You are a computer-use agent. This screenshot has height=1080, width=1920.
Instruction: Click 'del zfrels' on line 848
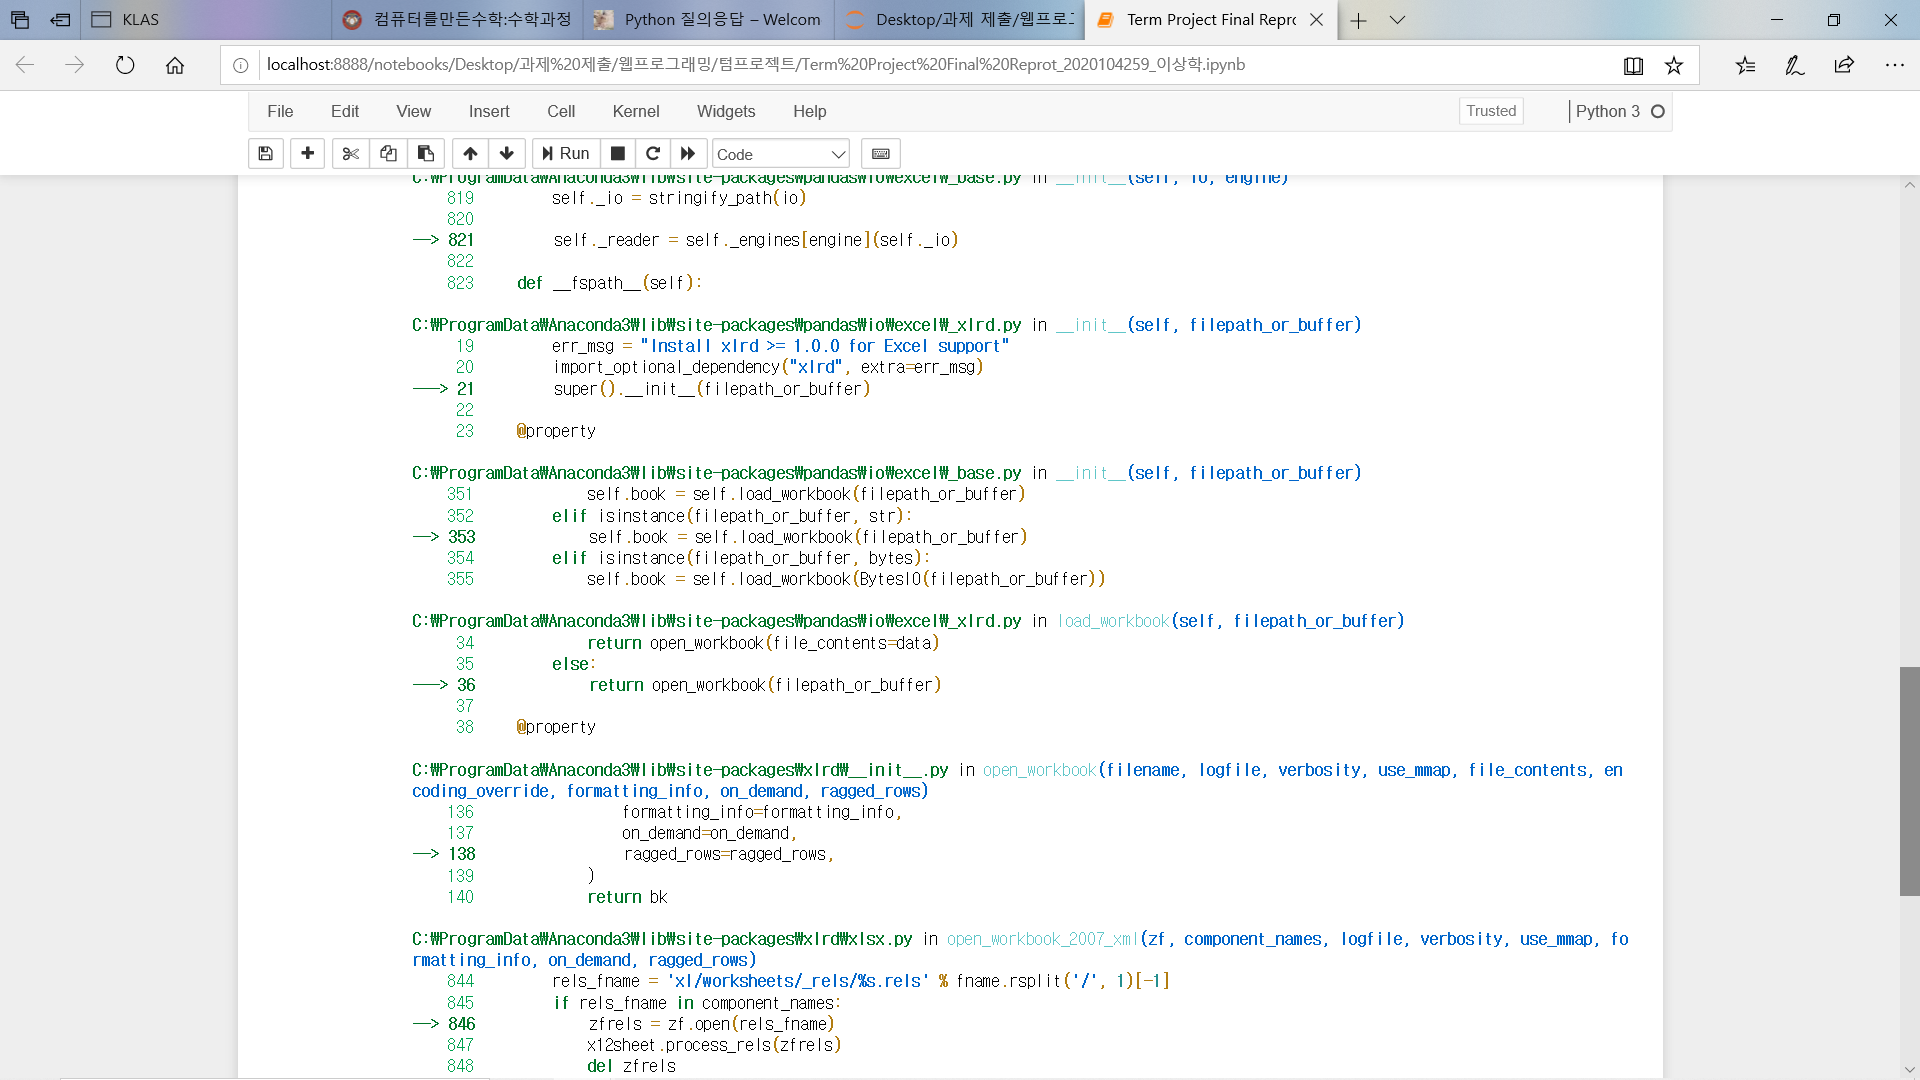pyautogui.click(x=631, y=1066)
